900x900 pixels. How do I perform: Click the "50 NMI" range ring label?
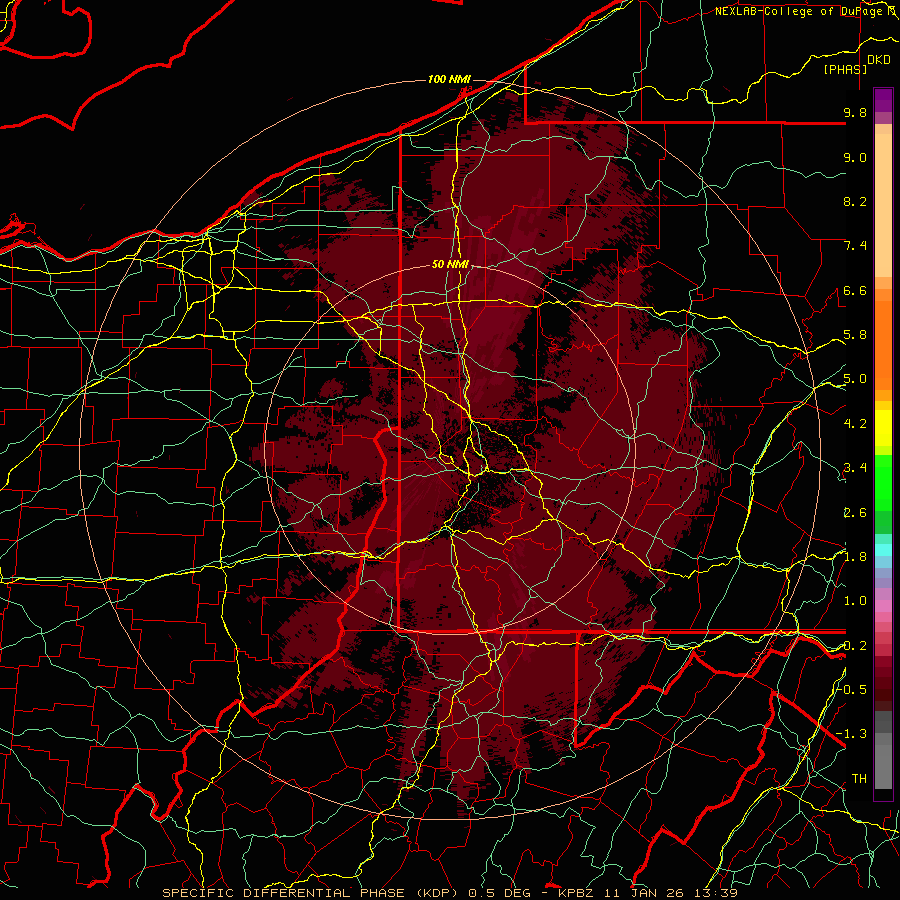click(x=451, y=265)
